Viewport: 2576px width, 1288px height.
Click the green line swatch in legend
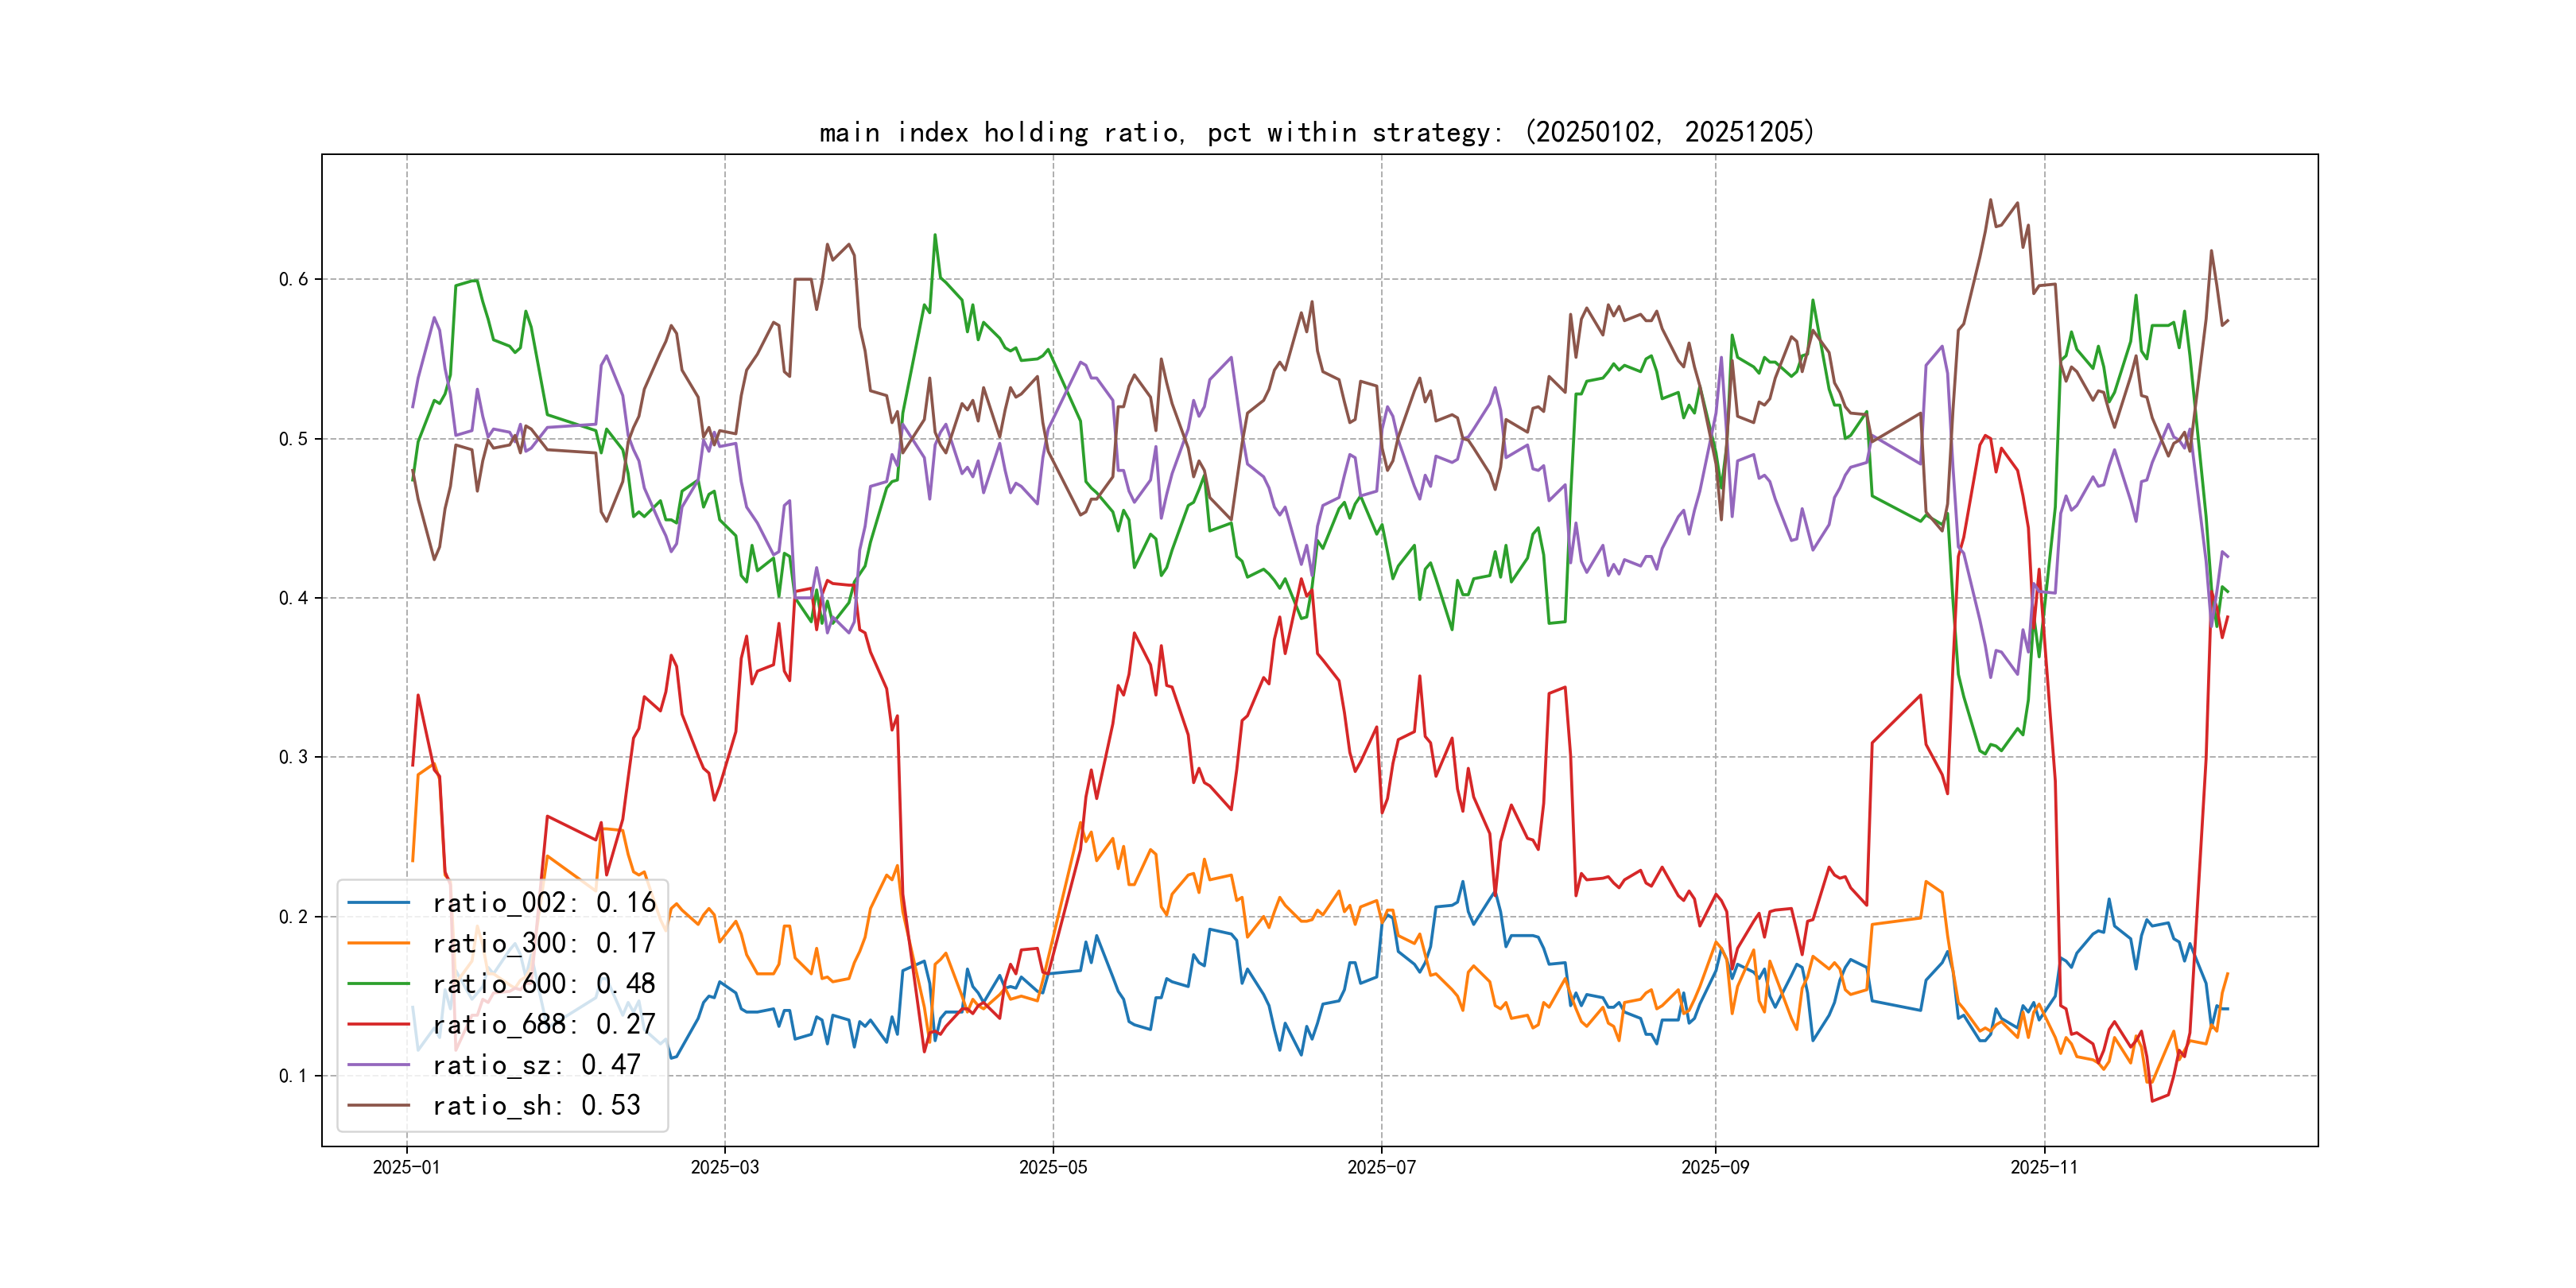coord(379,984)
